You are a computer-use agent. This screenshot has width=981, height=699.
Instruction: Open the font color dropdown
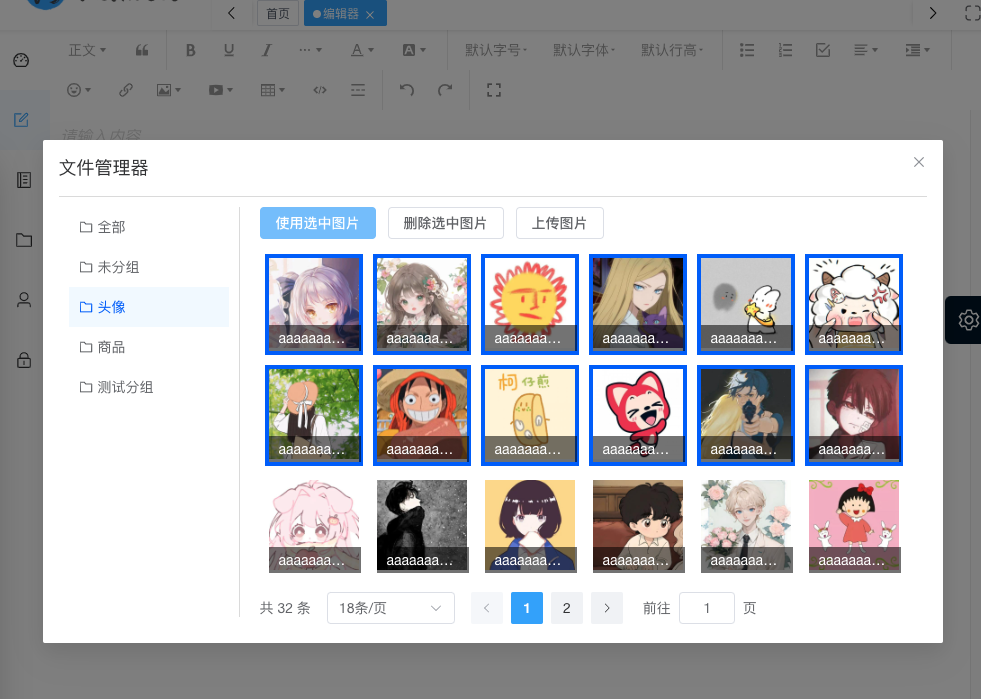click(x=362, y=50)
